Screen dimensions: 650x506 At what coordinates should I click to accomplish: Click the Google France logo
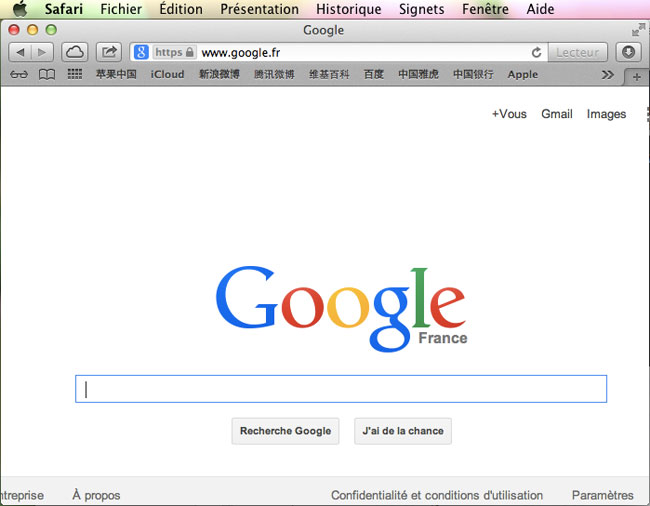pos(342,309)
